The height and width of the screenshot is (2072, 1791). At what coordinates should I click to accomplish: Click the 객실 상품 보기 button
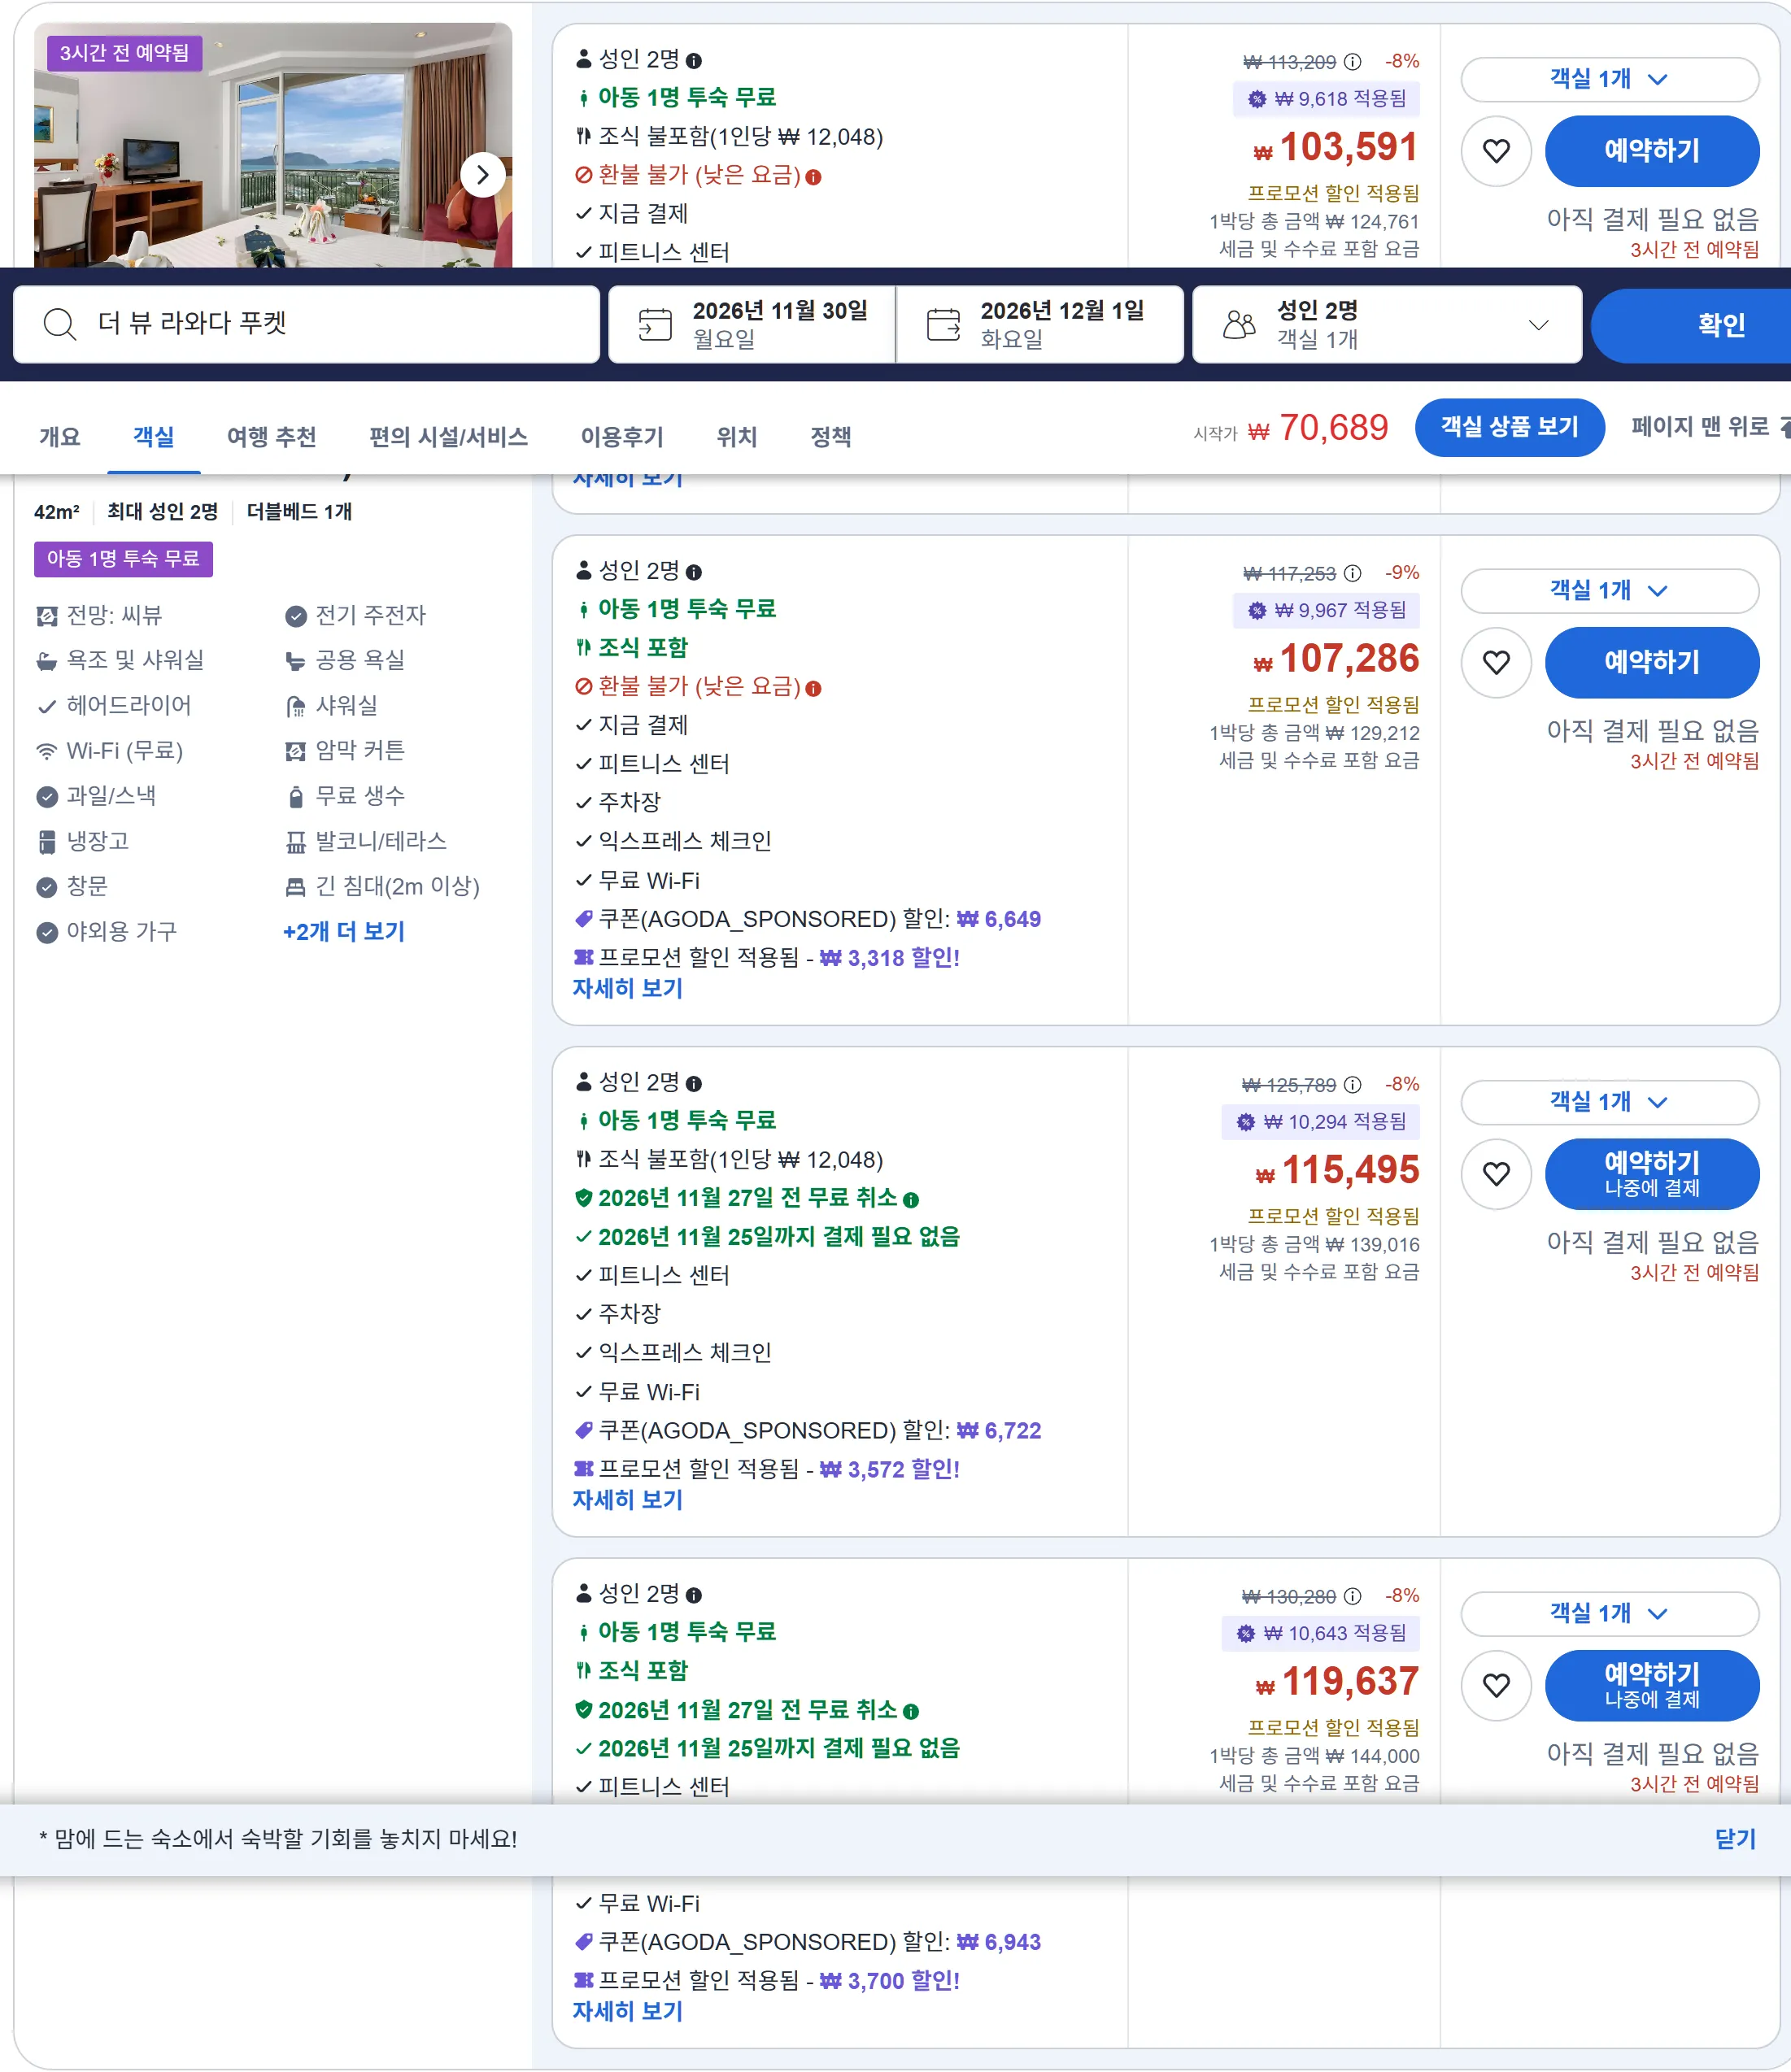pos(1509,427)
